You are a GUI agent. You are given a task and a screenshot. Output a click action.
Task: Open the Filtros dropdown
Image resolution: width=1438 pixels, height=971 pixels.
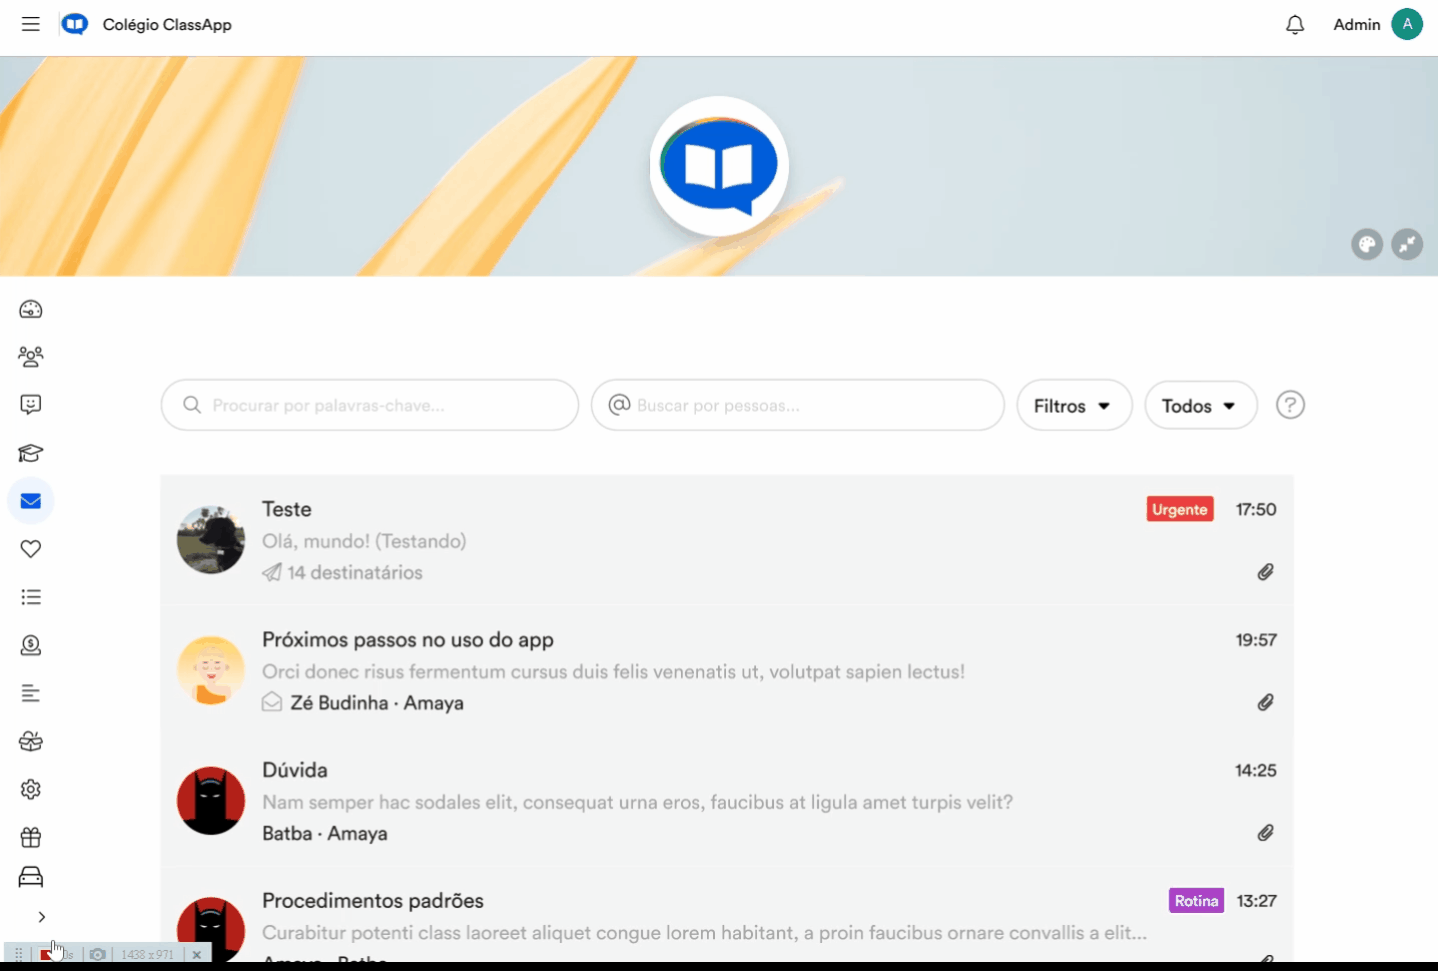(1074, 405)
